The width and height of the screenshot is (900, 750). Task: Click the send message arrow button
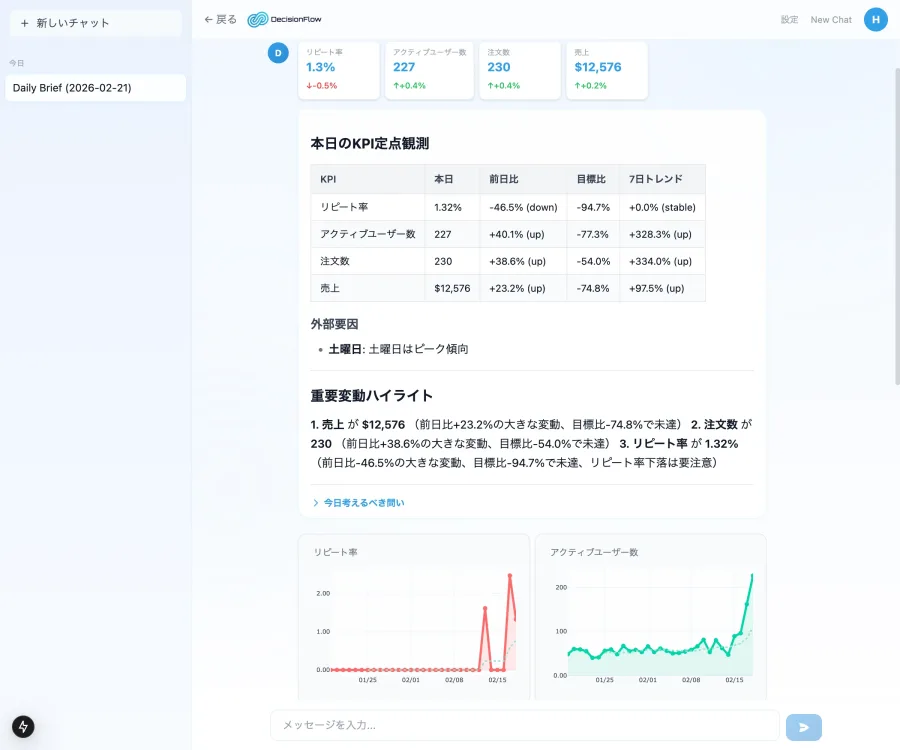[803, 727]
